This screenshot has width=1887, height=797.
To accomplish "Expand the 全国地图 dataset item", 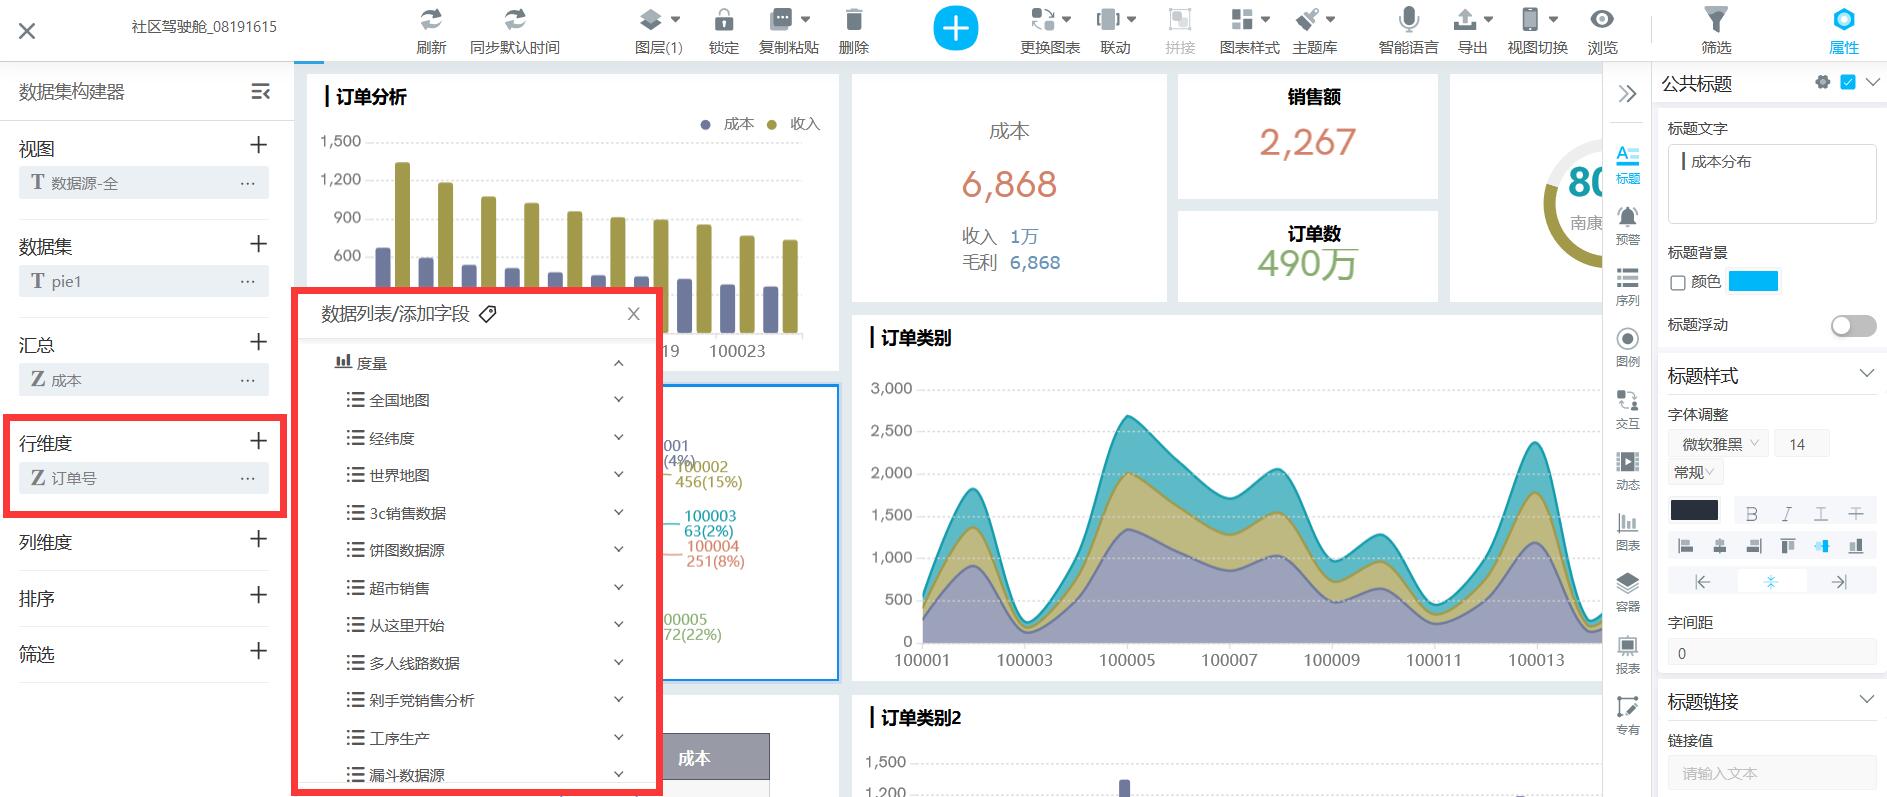I will [x=618, y=400].
